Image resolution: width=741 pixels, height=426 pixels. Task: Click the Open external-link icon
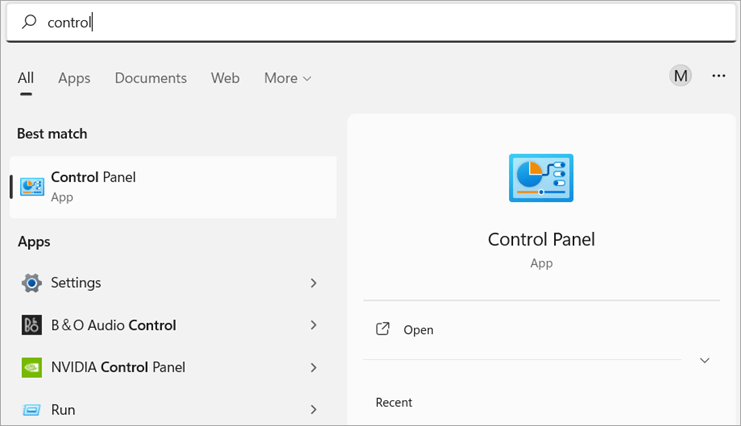coord(382,329)
